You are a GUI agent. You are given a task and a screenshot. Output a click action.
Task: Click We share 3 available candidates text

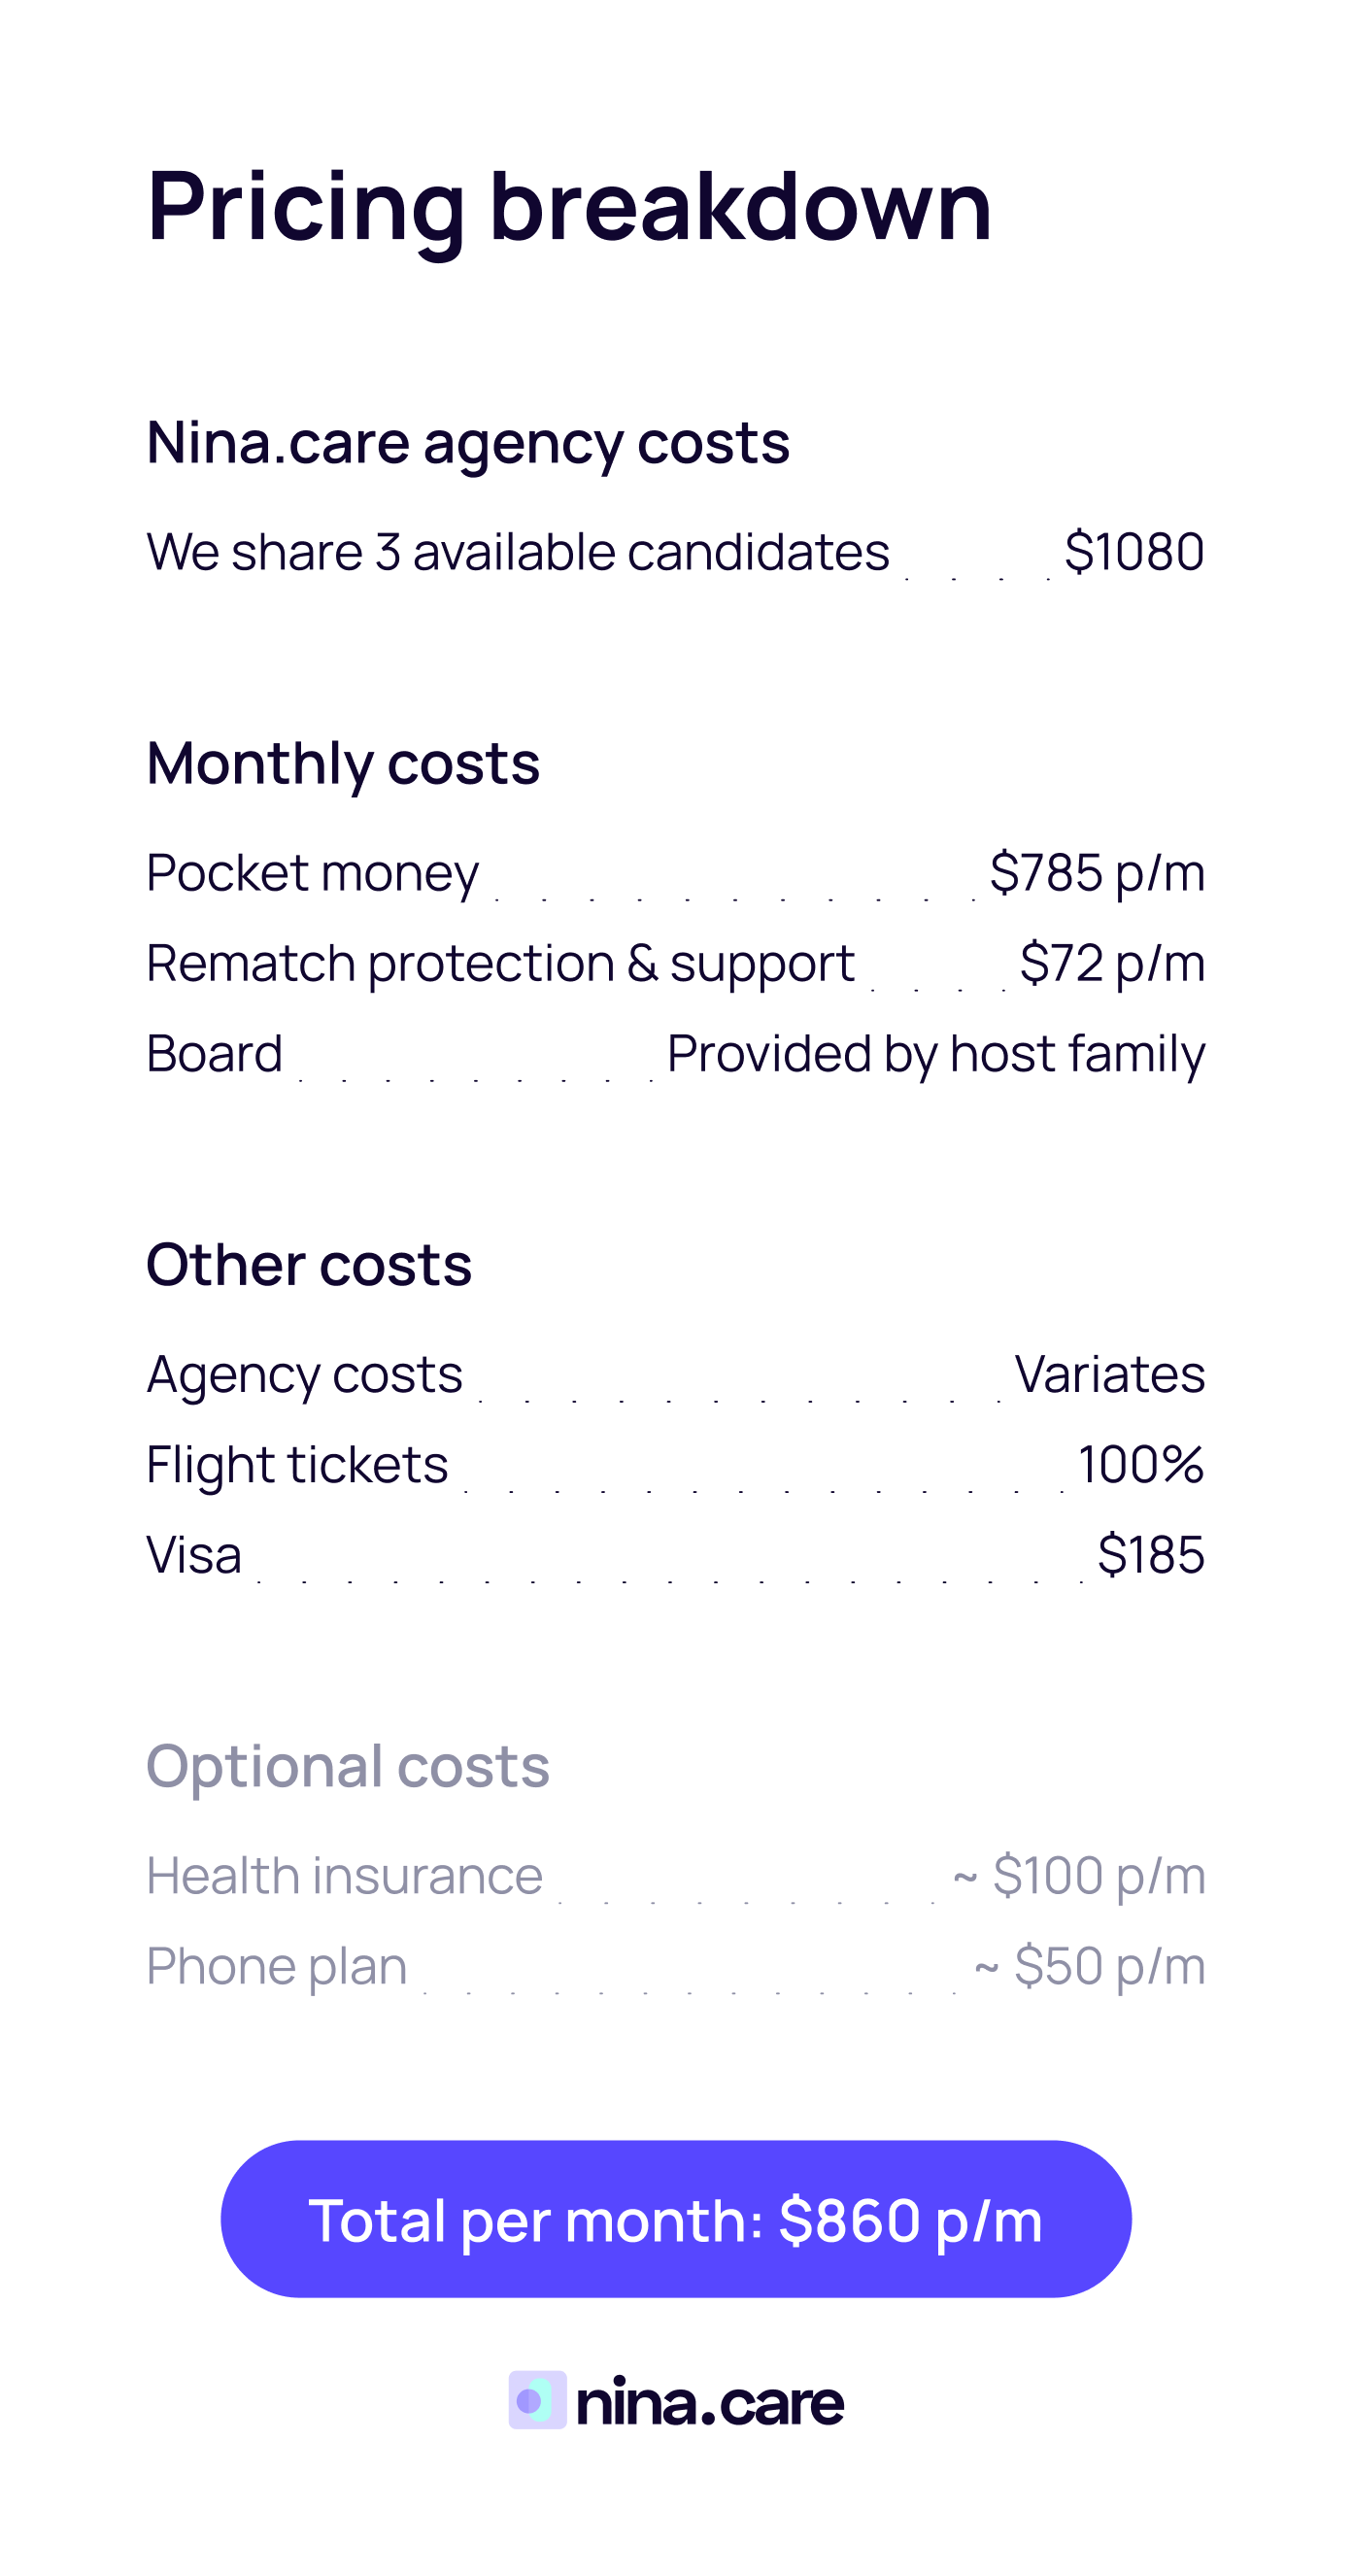pyautogui.click(x=518, y=552)
